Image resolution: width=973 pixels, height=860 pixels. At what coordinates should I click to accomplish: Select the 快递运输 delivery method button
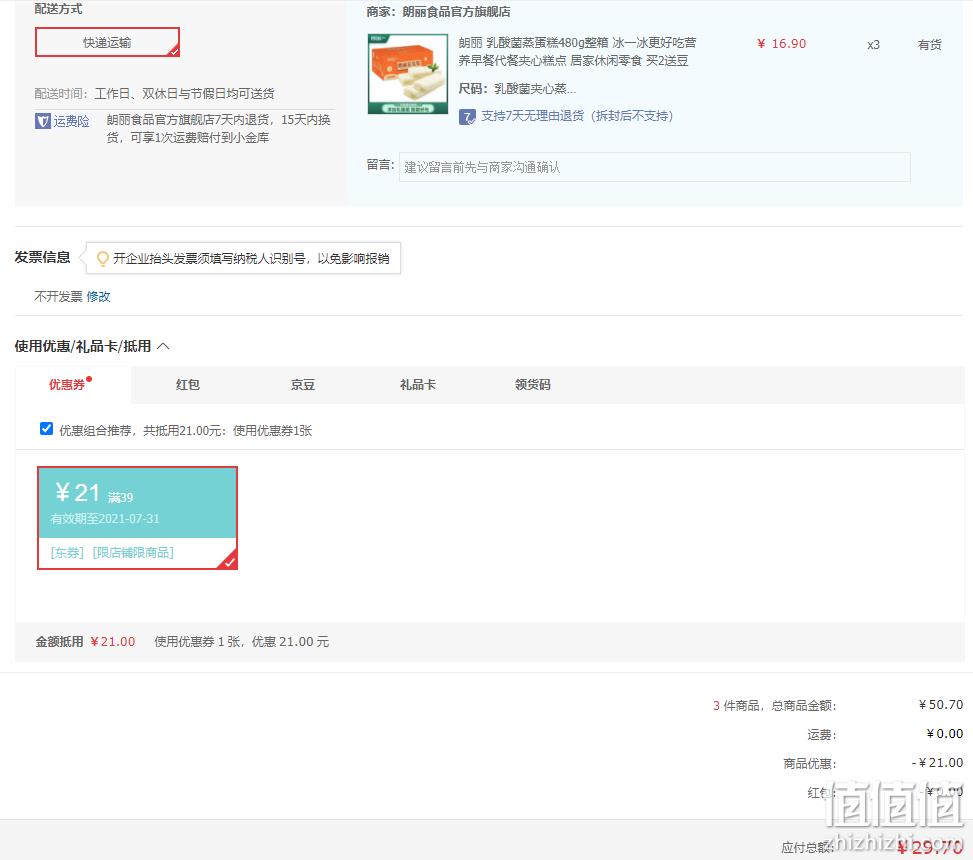point(107,42)
